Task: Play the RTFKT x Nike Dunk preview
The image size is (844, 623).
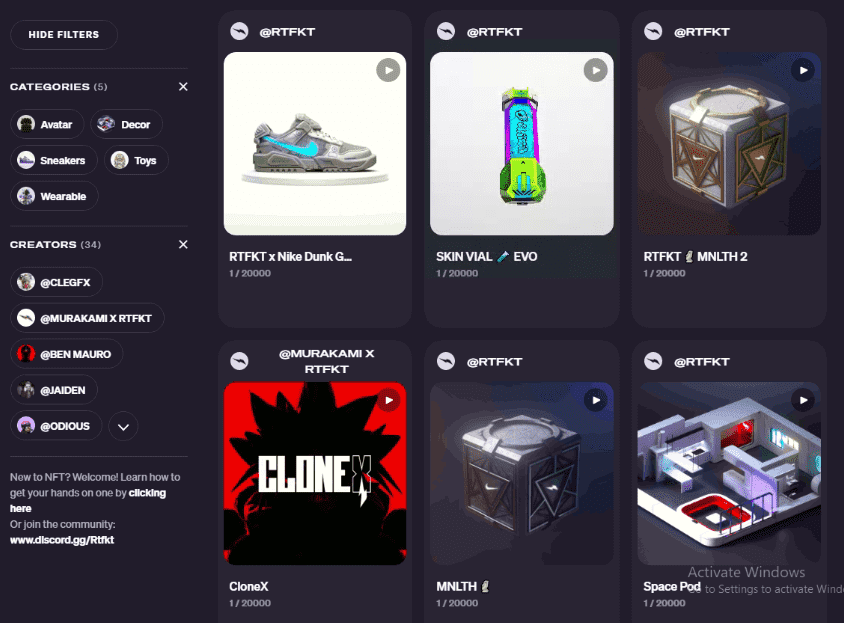Action: pos(388,70)
